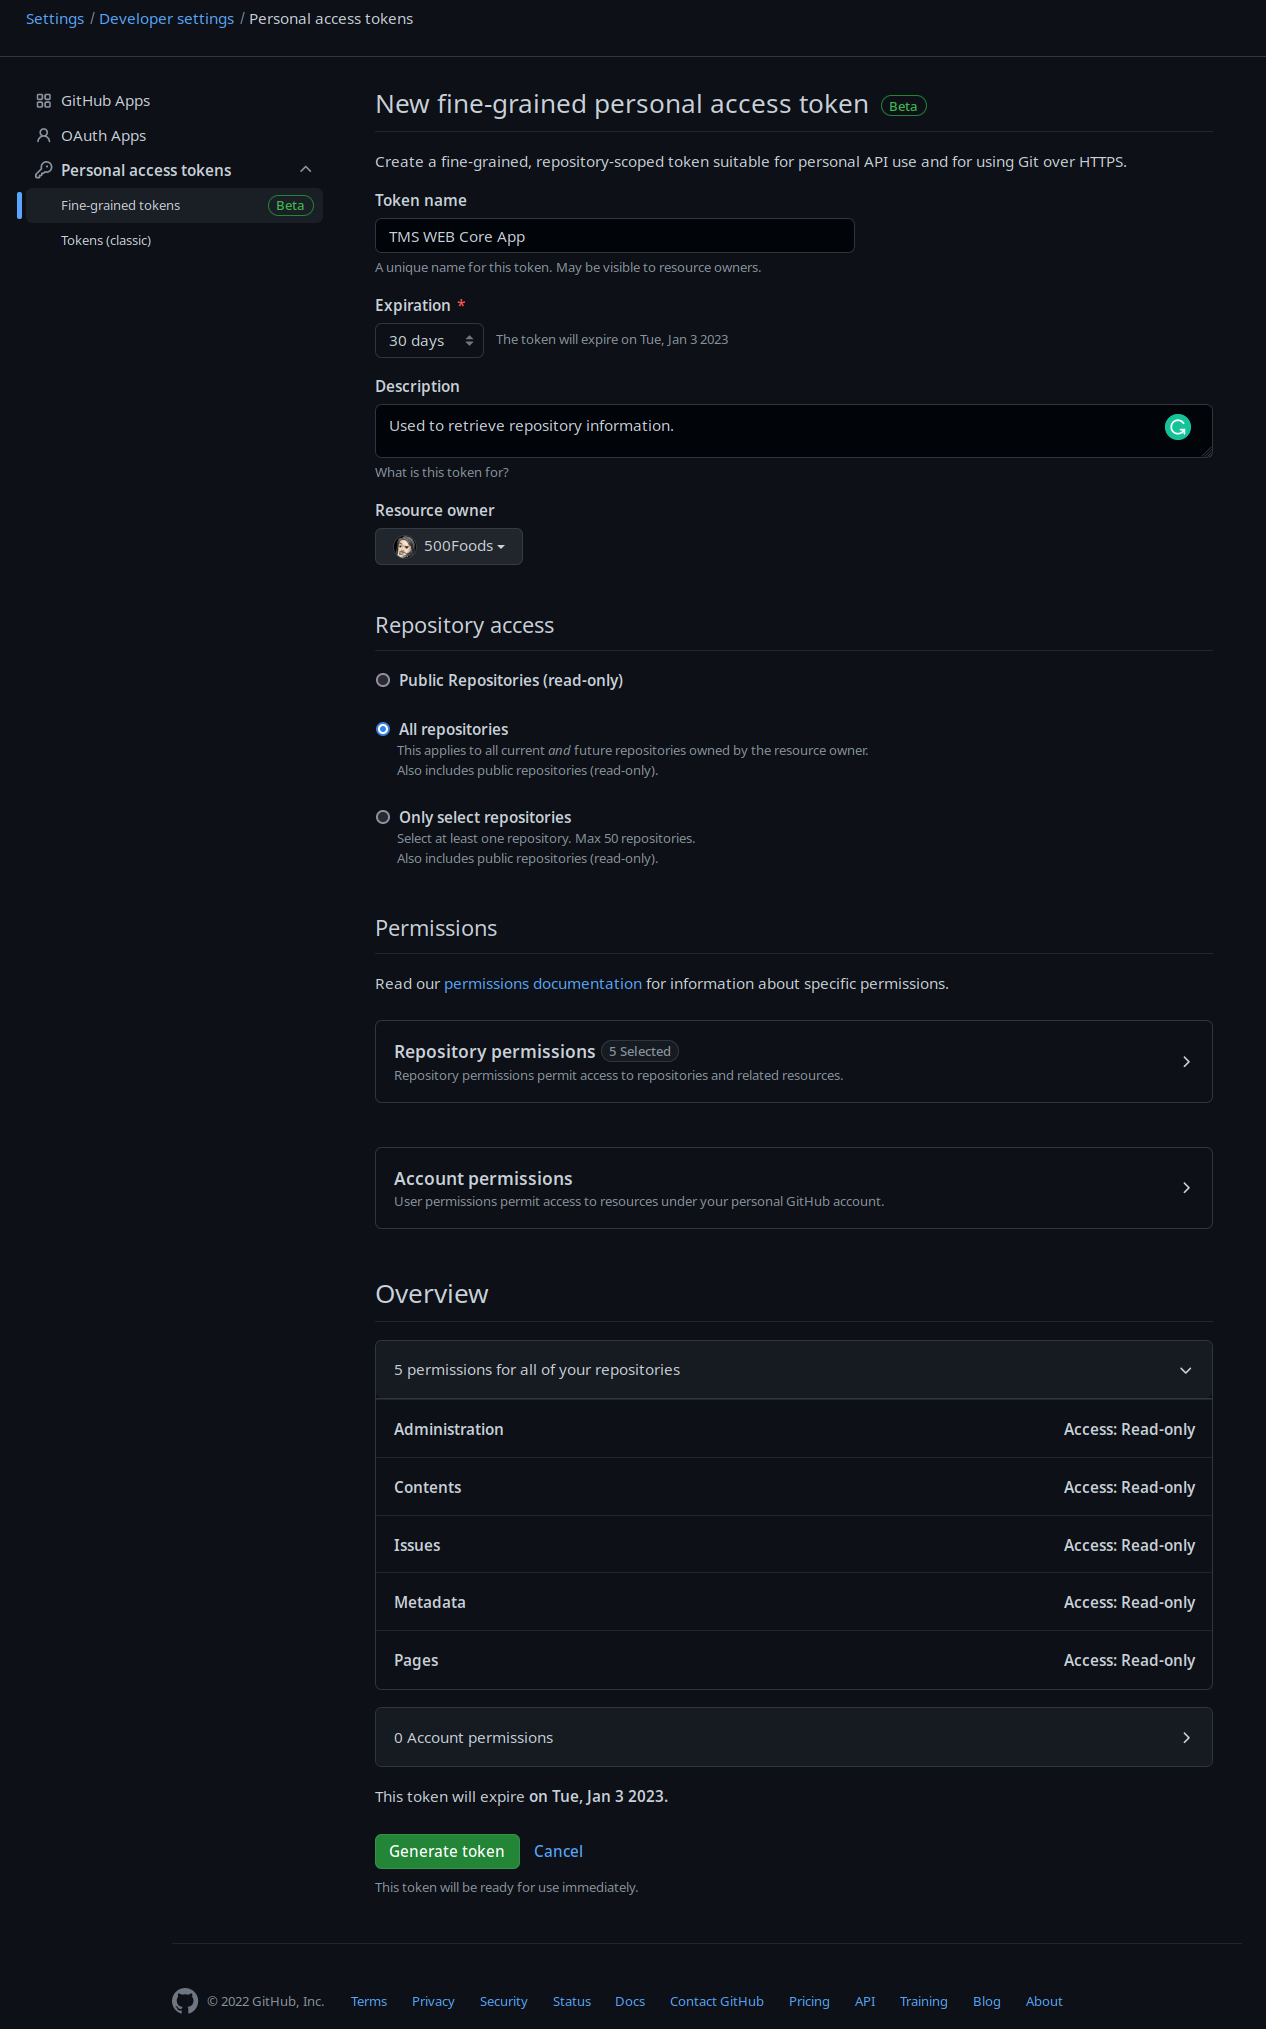Open About footer link

coord(1044,2001)
